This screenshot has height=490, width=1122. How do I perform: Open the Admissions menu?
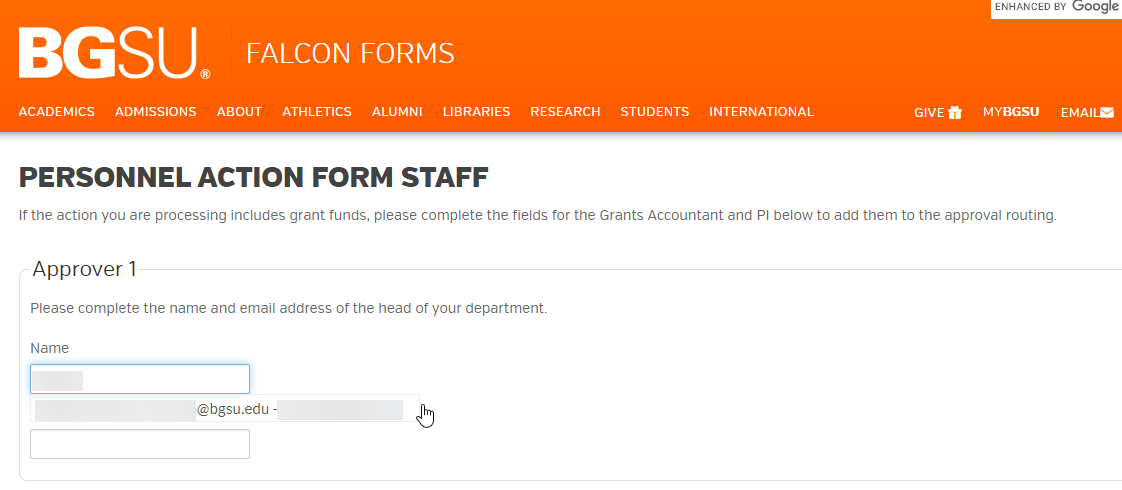coord(156,112)
